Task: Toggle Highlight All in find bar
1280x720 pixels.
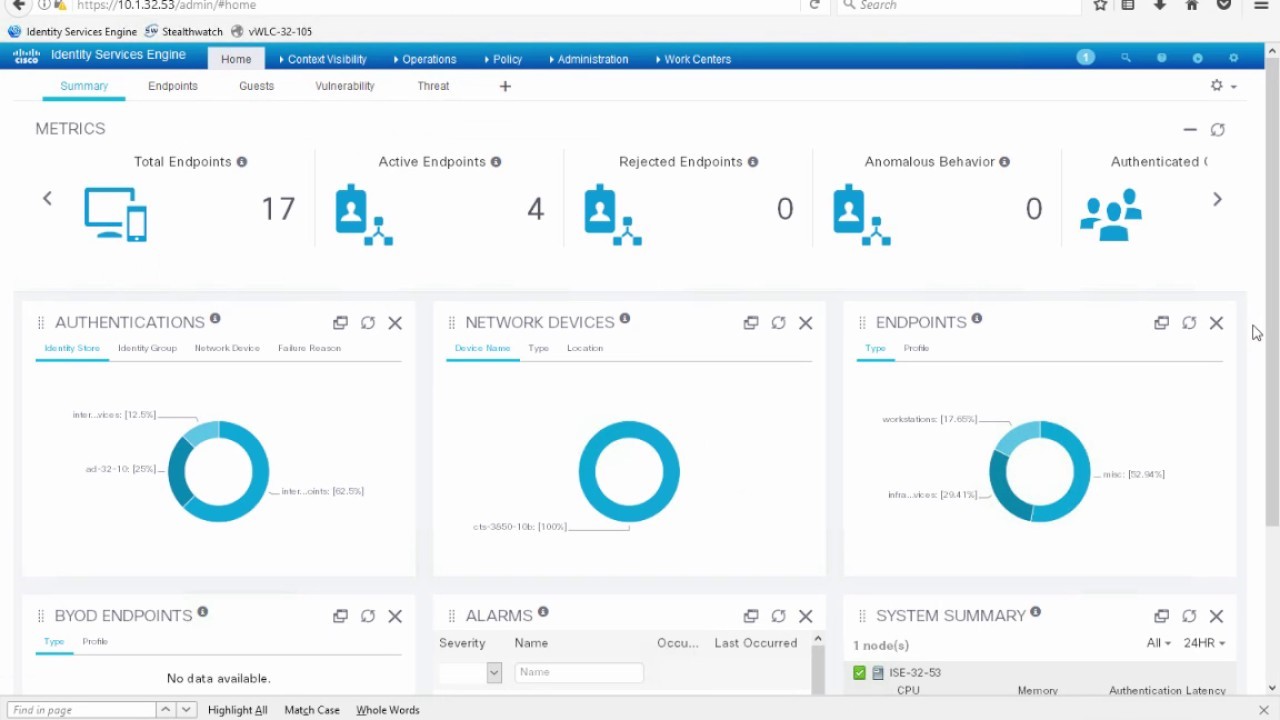Action: [x=237, y=710]
